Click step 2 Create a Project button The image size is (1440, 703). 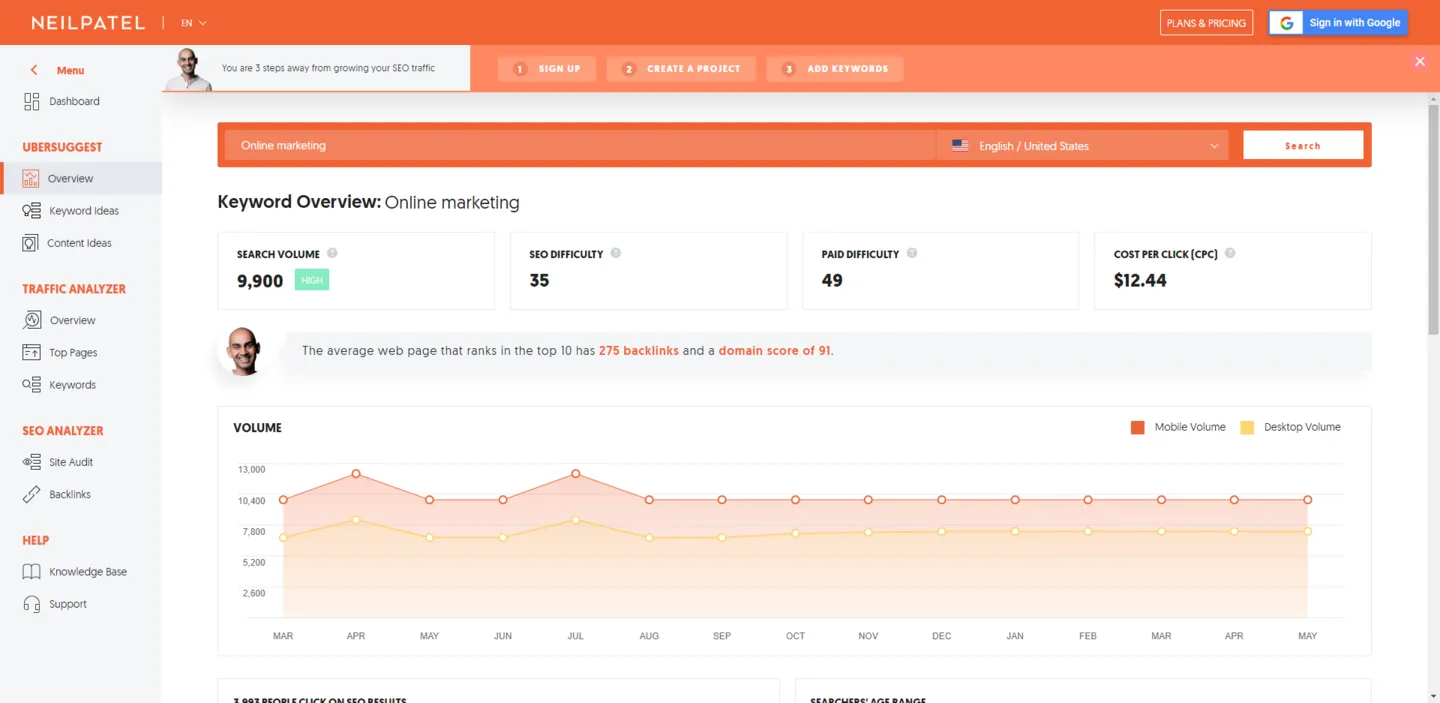point(681,68)
